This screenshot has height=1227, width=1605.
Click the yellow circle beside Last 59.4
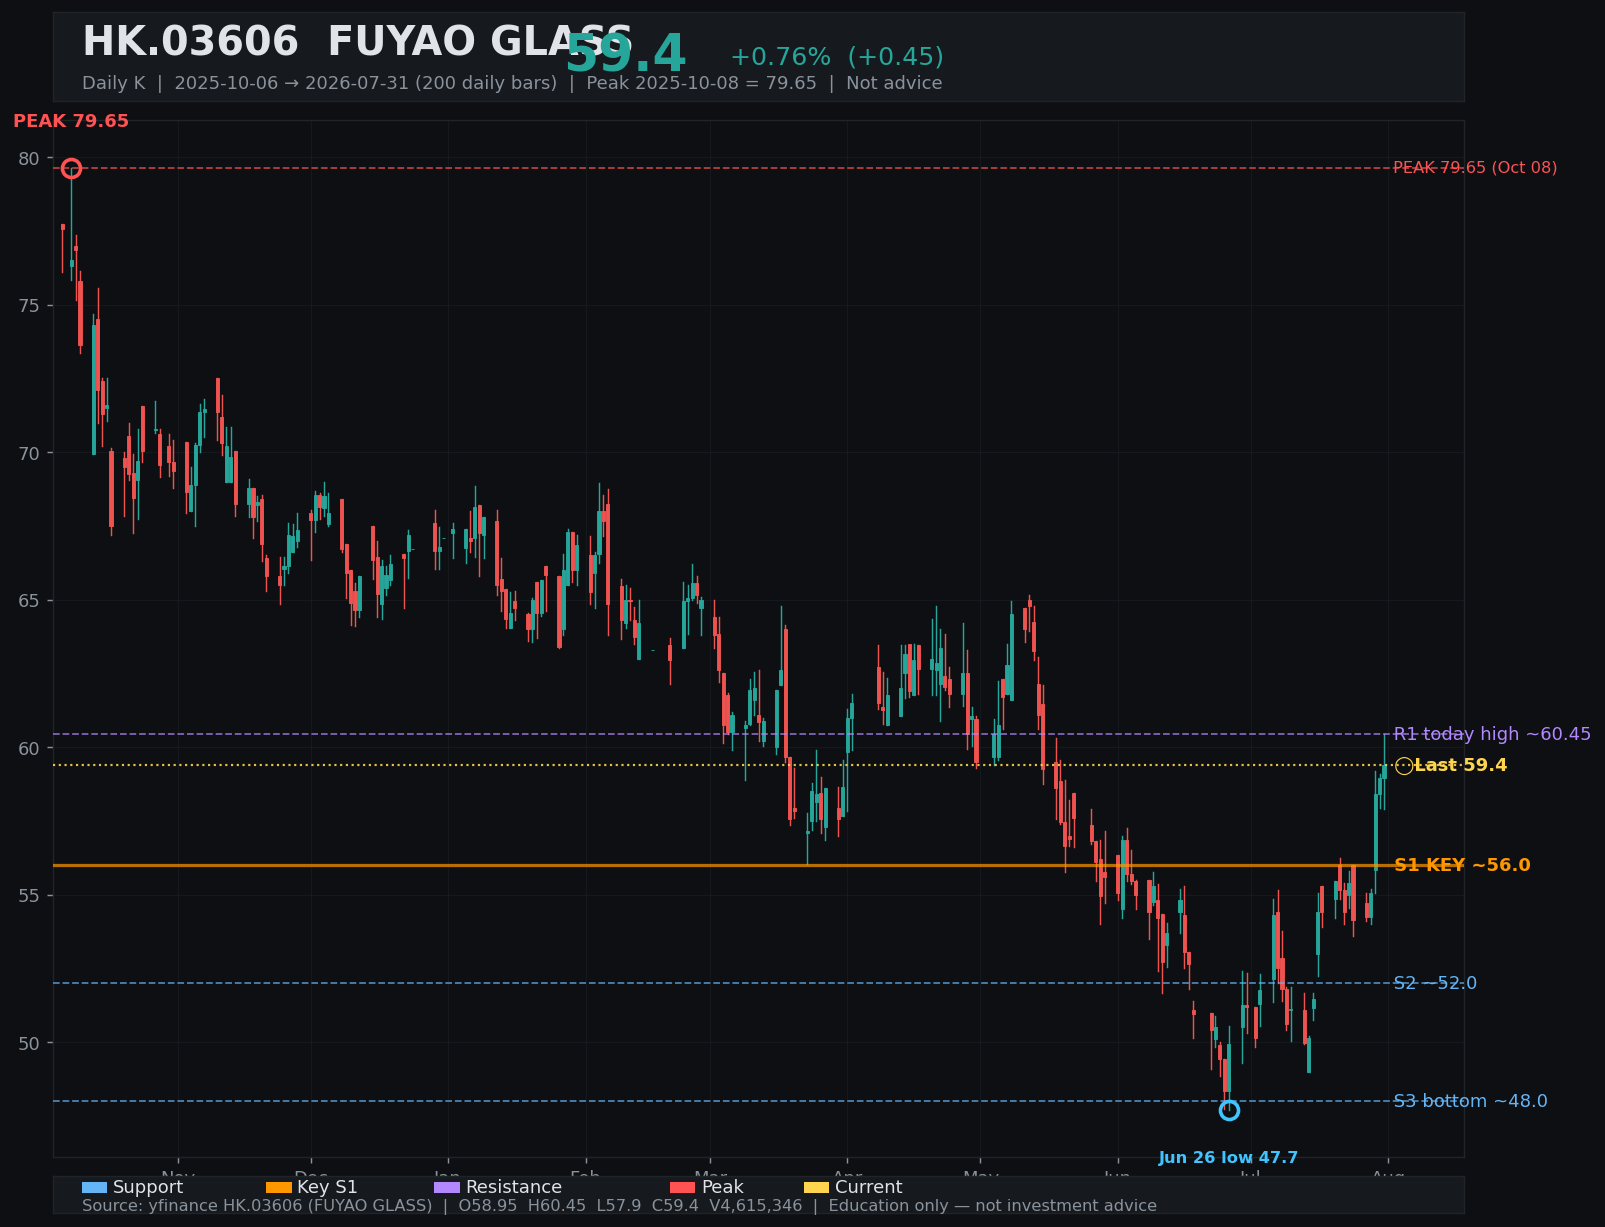[x=1404, y=766]
